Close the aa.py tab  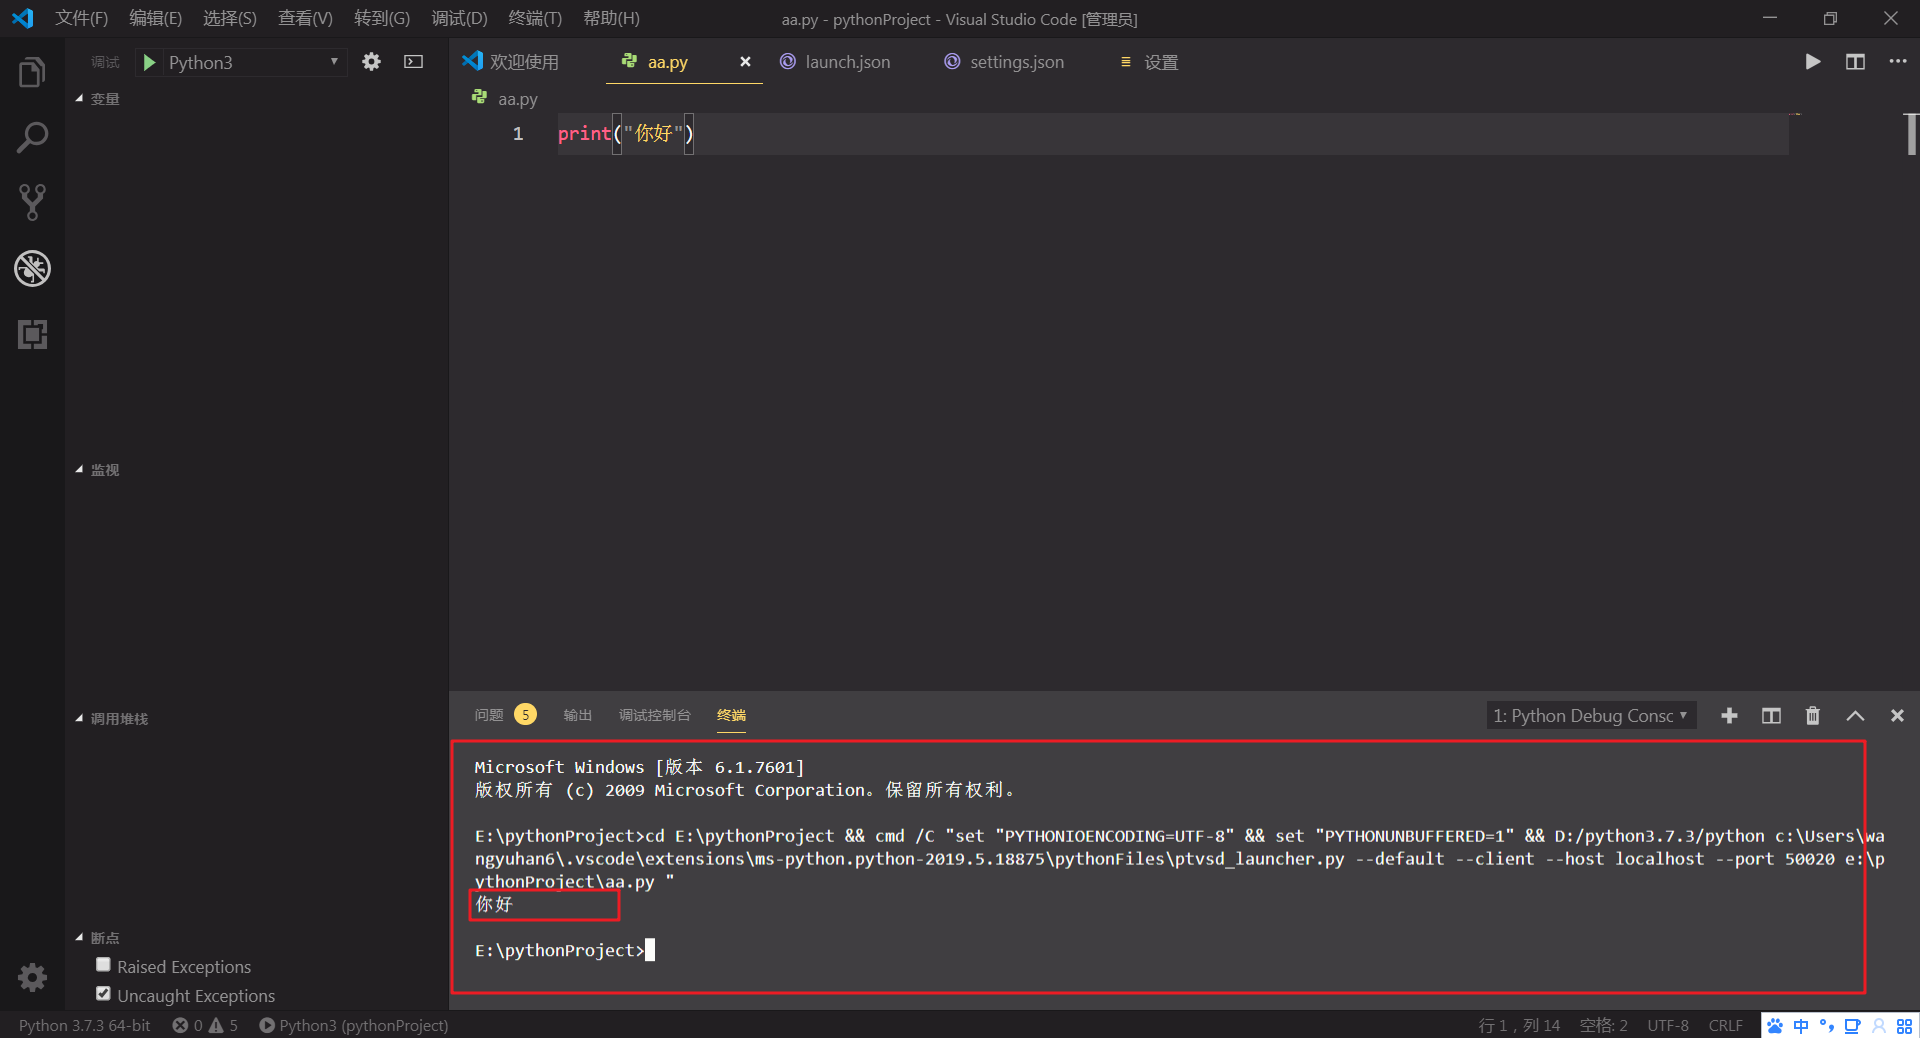coord(745,62)
